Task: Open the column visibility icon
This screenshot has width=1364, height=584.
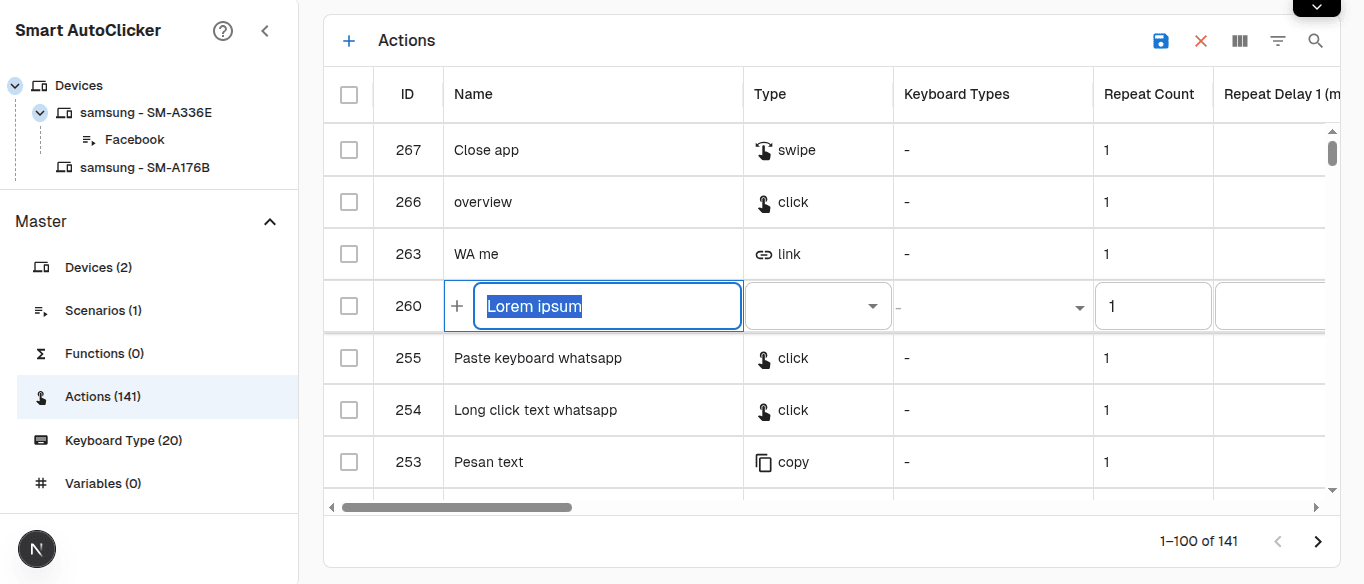Action: click(1240, 41)
